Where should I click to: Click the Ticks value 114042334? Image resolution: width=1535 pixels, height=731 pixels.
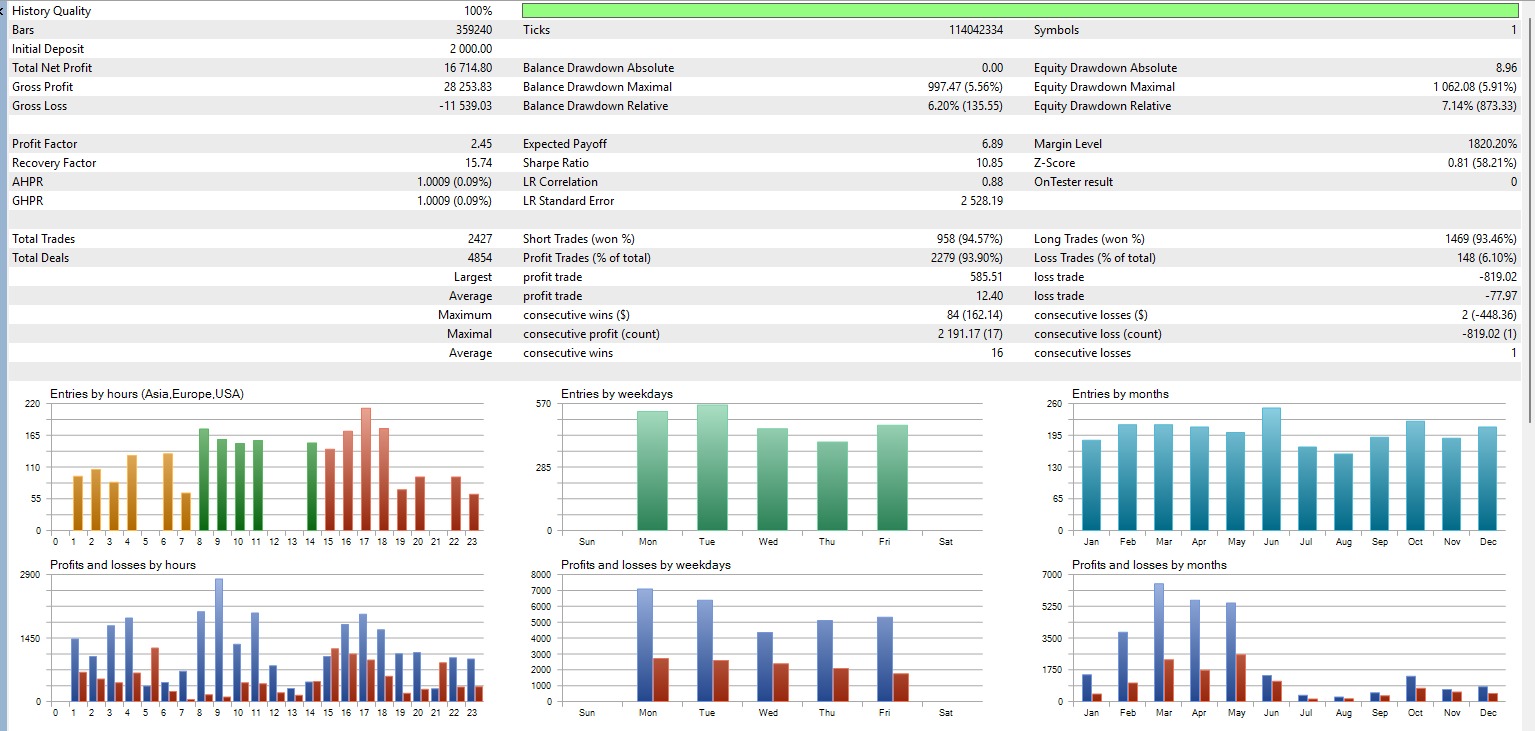pyautogui.click(x=976, y=30)
